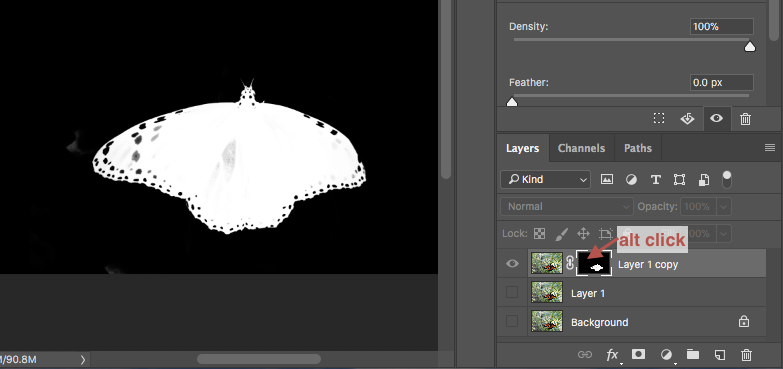Viewport: 783px width, 369px height.
Task: Lock artboard nesting crop-frame icon
Action: [606, 233]
